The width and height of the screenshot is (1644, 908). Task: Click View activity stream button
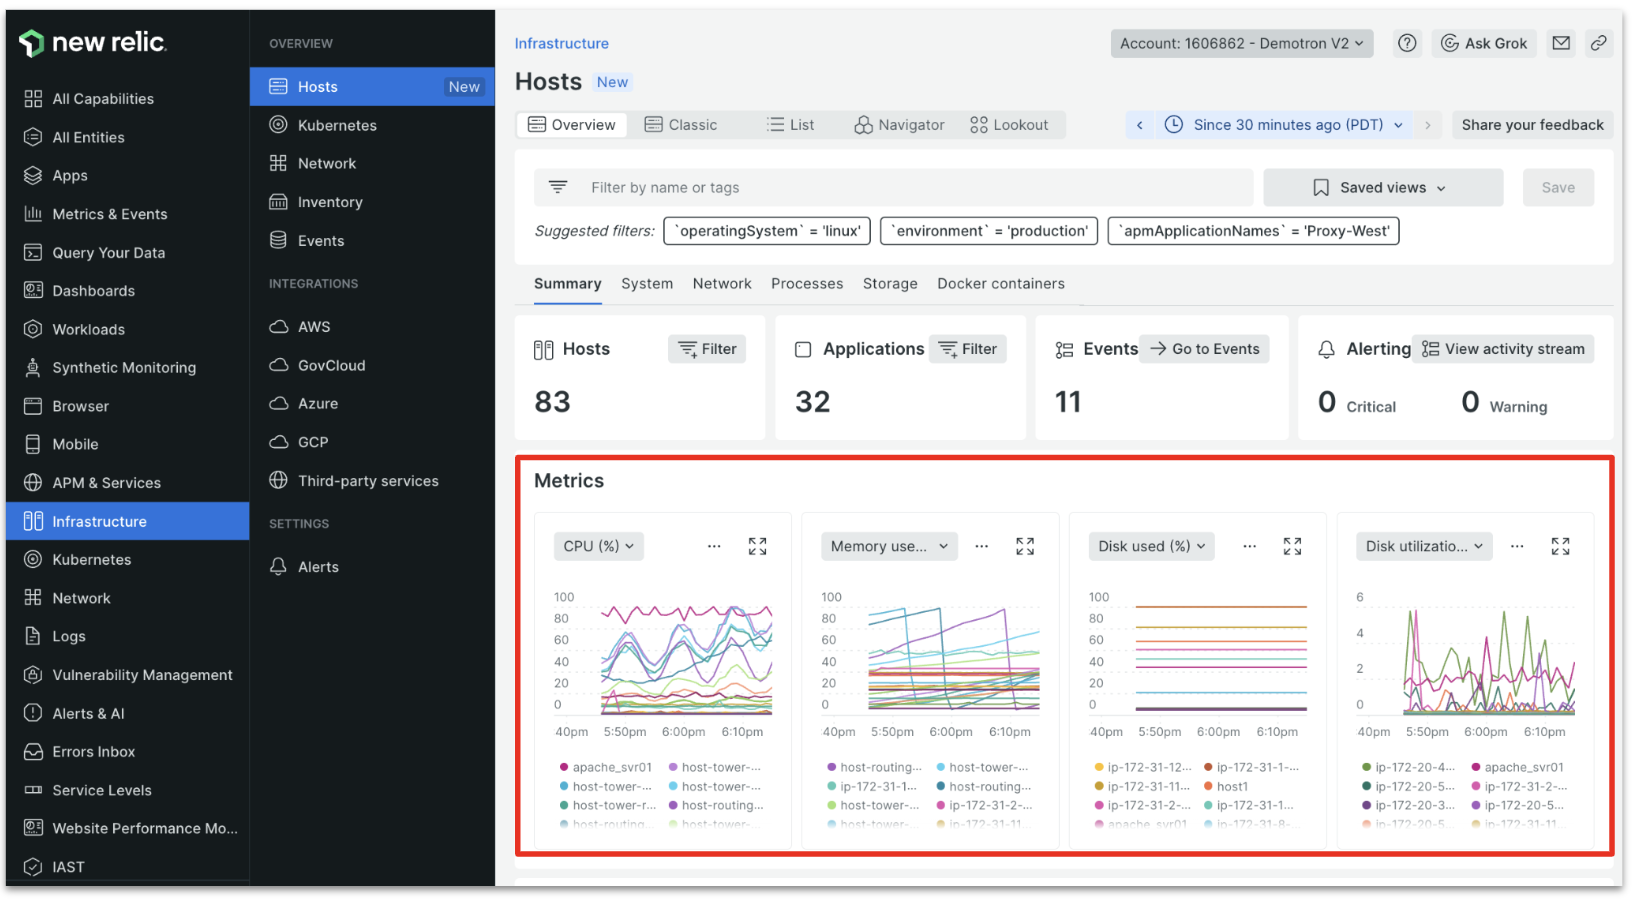pos(1503,349)
